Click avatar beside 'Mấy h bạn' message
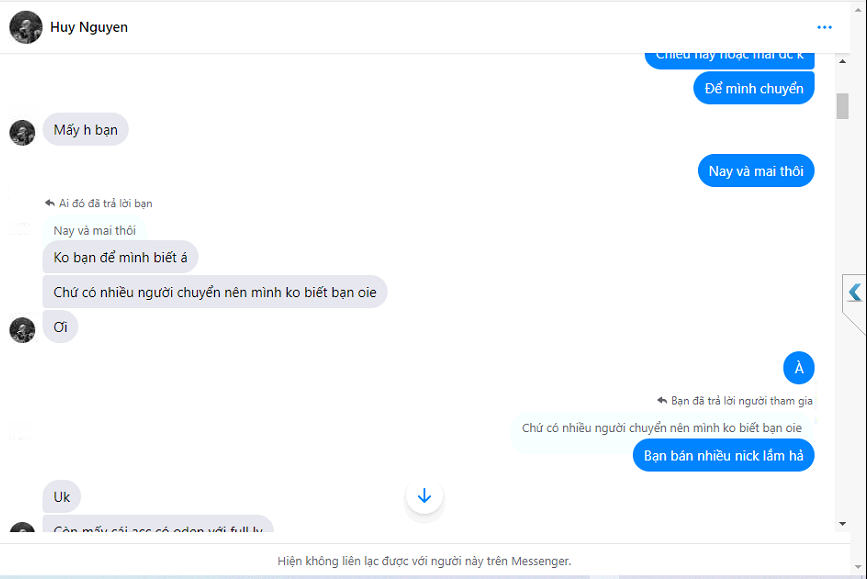867x579 pixels. point(22,133)
